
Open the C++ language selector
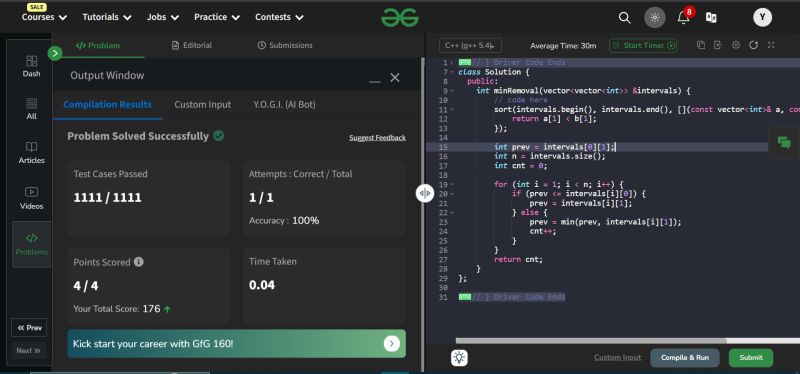coord(470,45)
